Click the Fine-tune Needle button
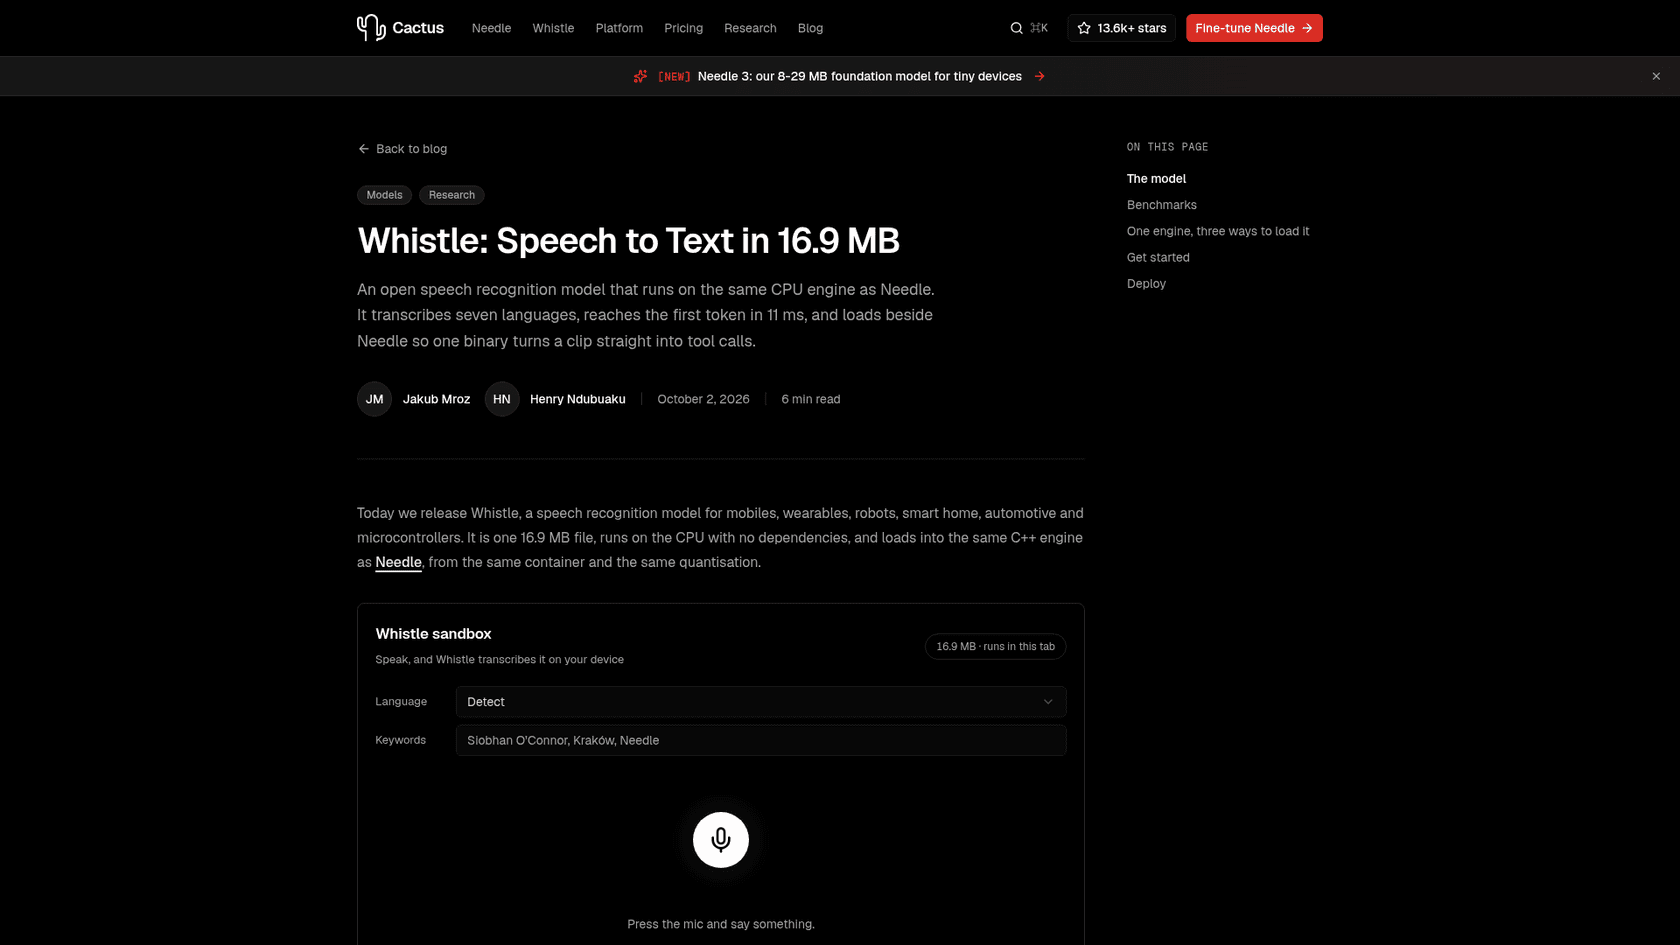The height and width of the screenshot is (945, 1680). pos(1254,28)
